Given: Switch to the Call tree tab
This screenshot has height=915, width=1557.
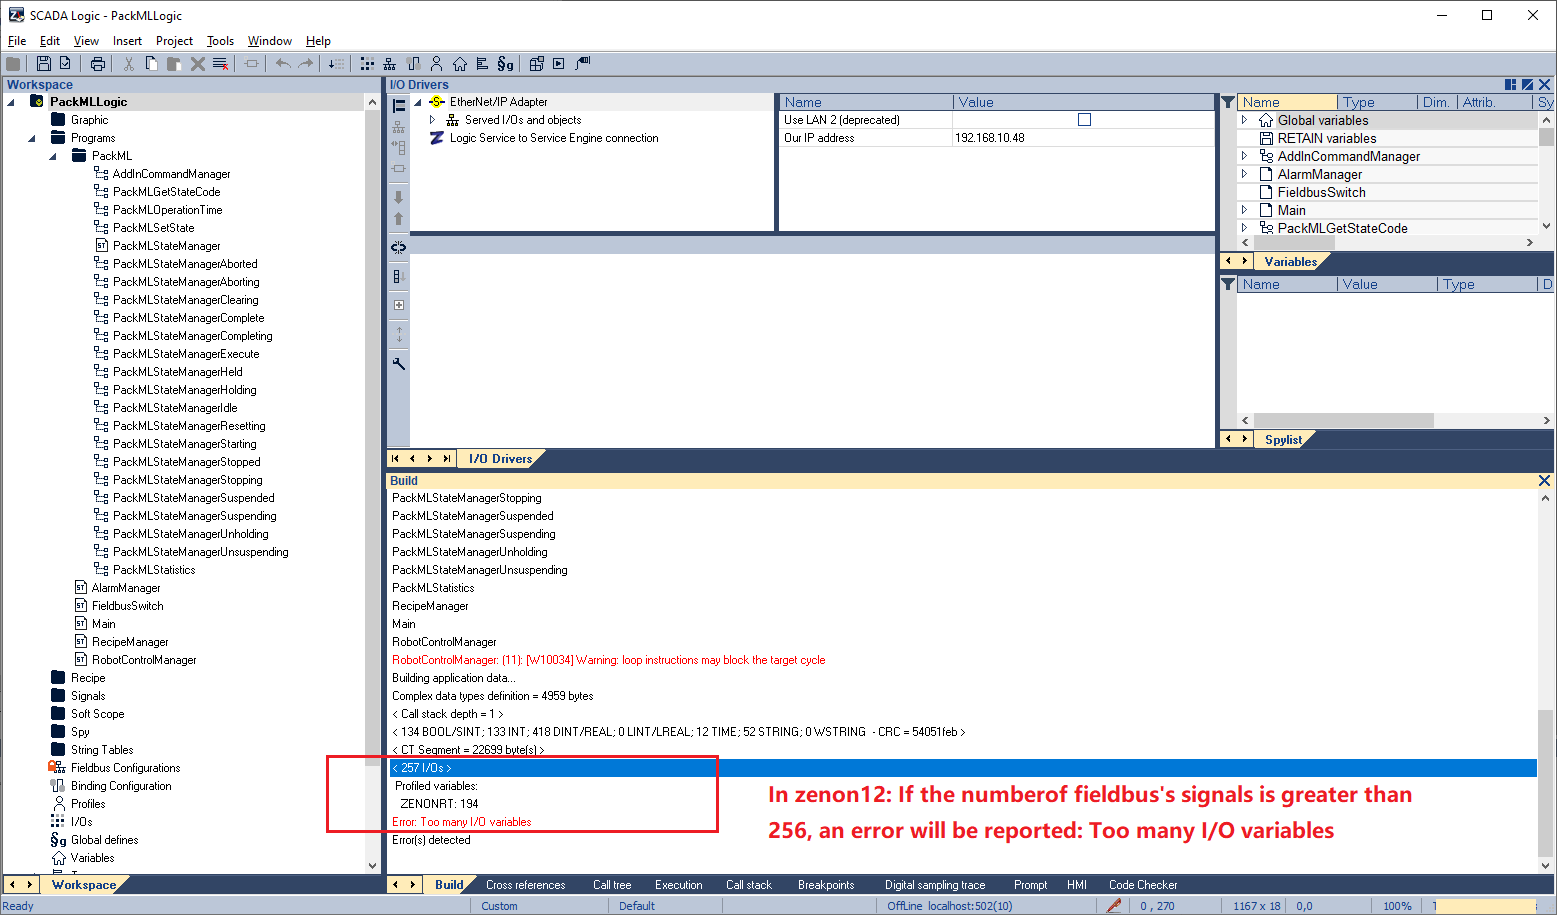Looking at the screenshot, I should [612, 885].
